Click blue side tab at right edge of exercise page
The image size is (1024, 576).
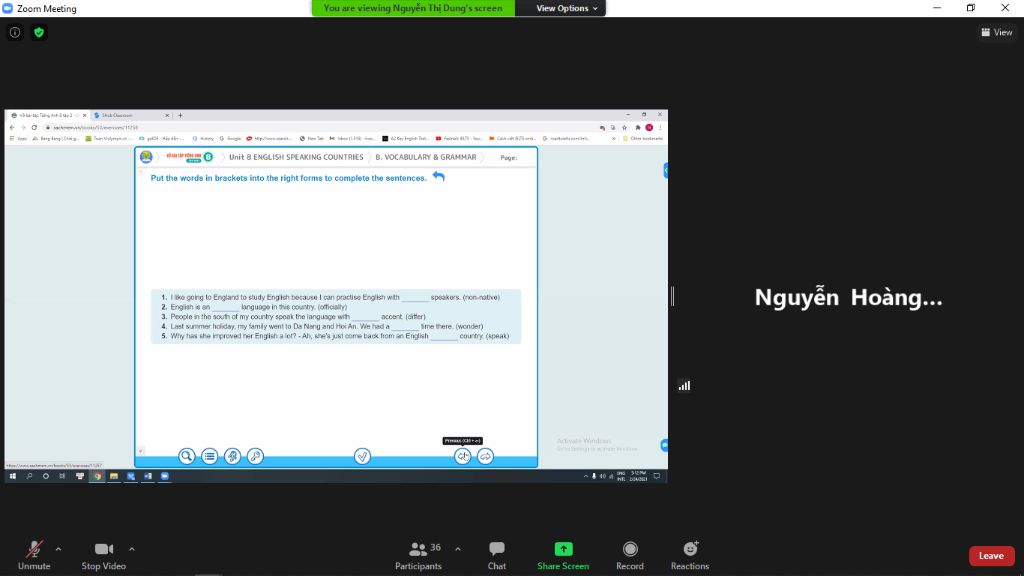coord(665,170)
